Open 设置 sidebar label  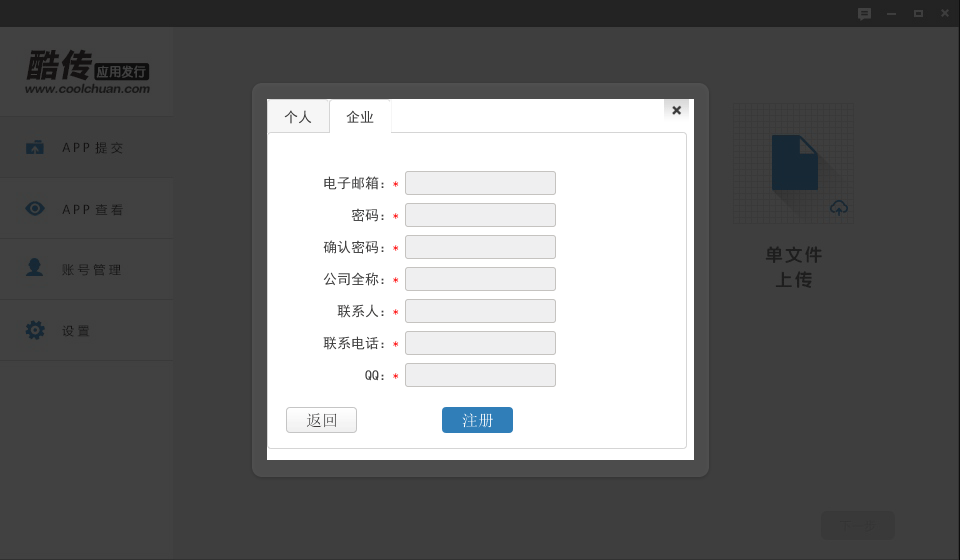76,331
